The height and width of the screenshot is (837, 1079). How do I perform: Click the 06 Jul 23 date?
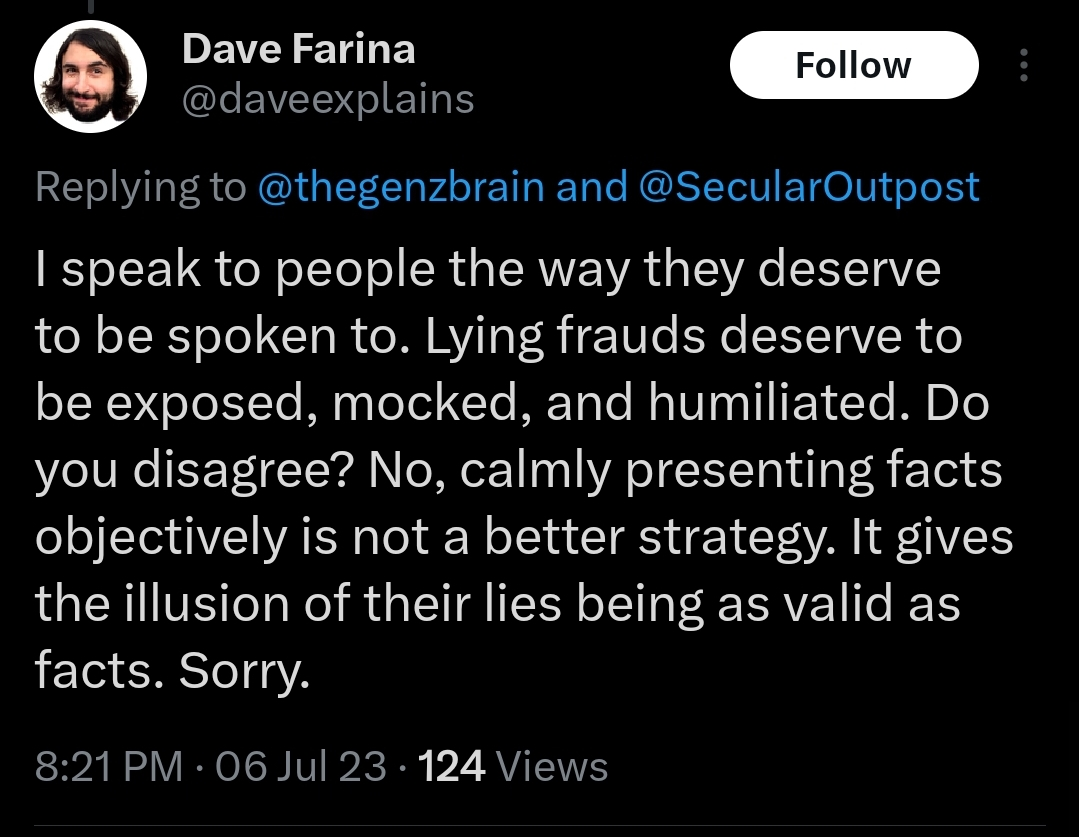pyautogui.click(x=301, y=766)
